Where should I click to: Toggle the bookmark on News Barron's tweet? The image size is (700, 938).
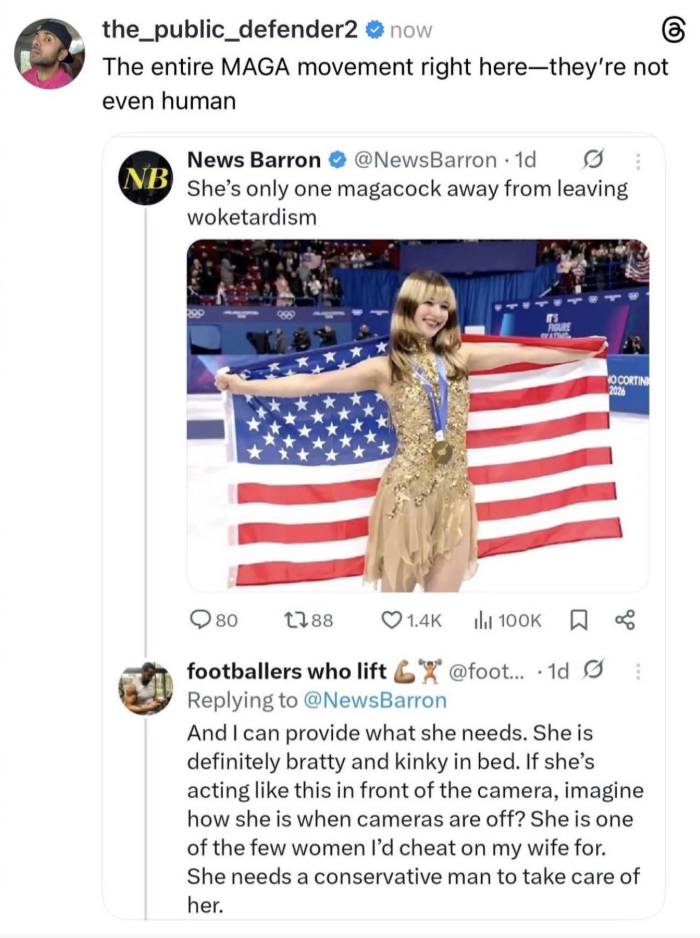[x=577, y=620]
